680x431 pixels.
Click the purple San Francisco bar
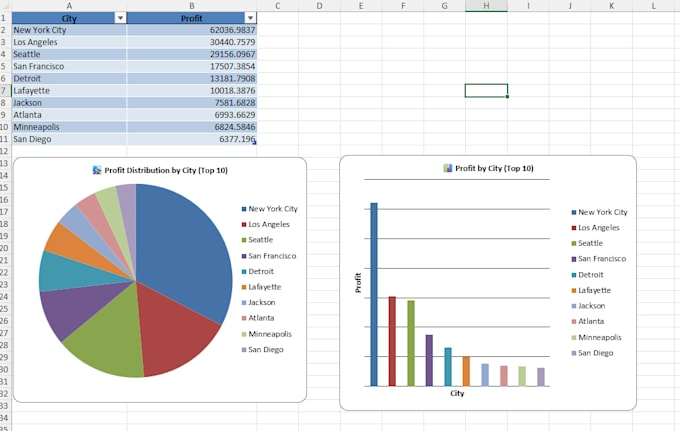pos(429,360)
